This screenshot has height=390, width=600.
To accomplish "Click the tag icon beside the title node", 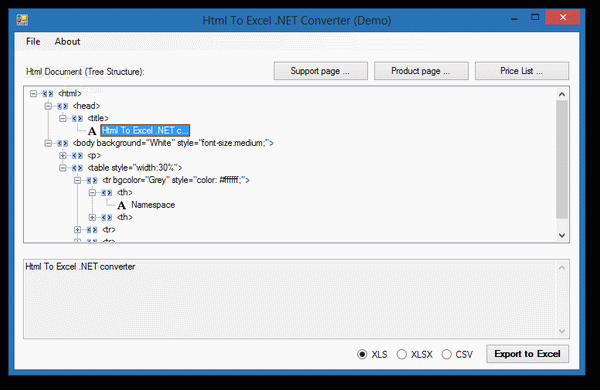I will [x=77, y=118].
